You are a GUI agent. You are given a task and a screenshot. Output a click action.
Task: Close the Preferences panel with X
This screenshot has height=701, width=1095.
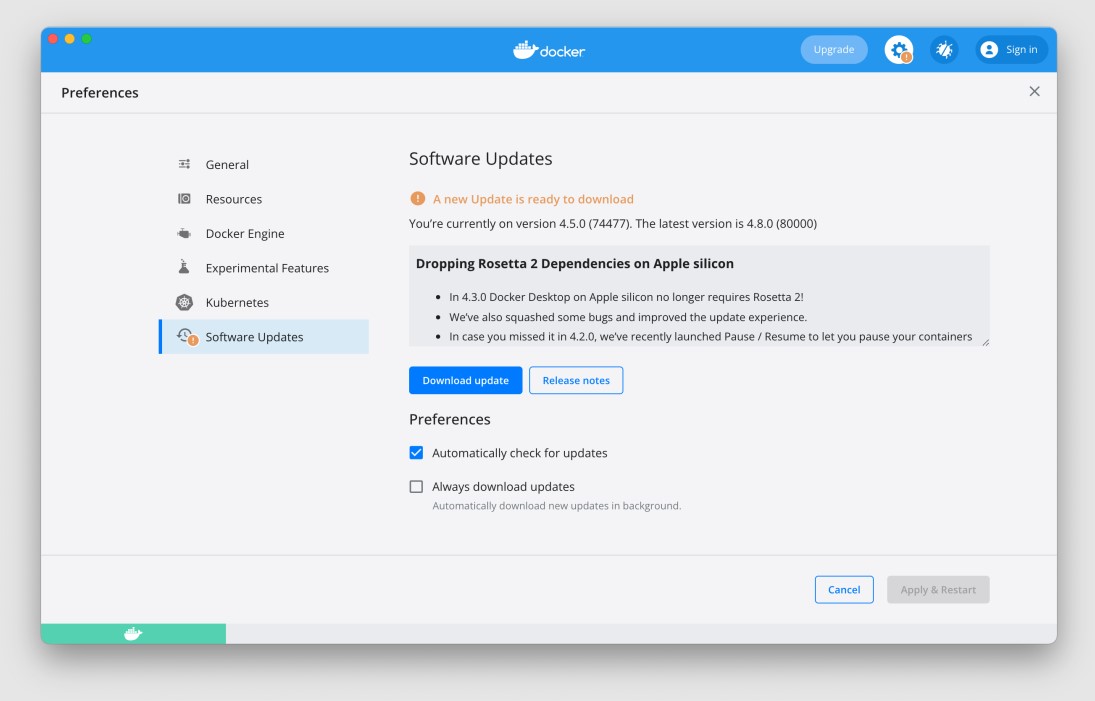point(1034,91)
